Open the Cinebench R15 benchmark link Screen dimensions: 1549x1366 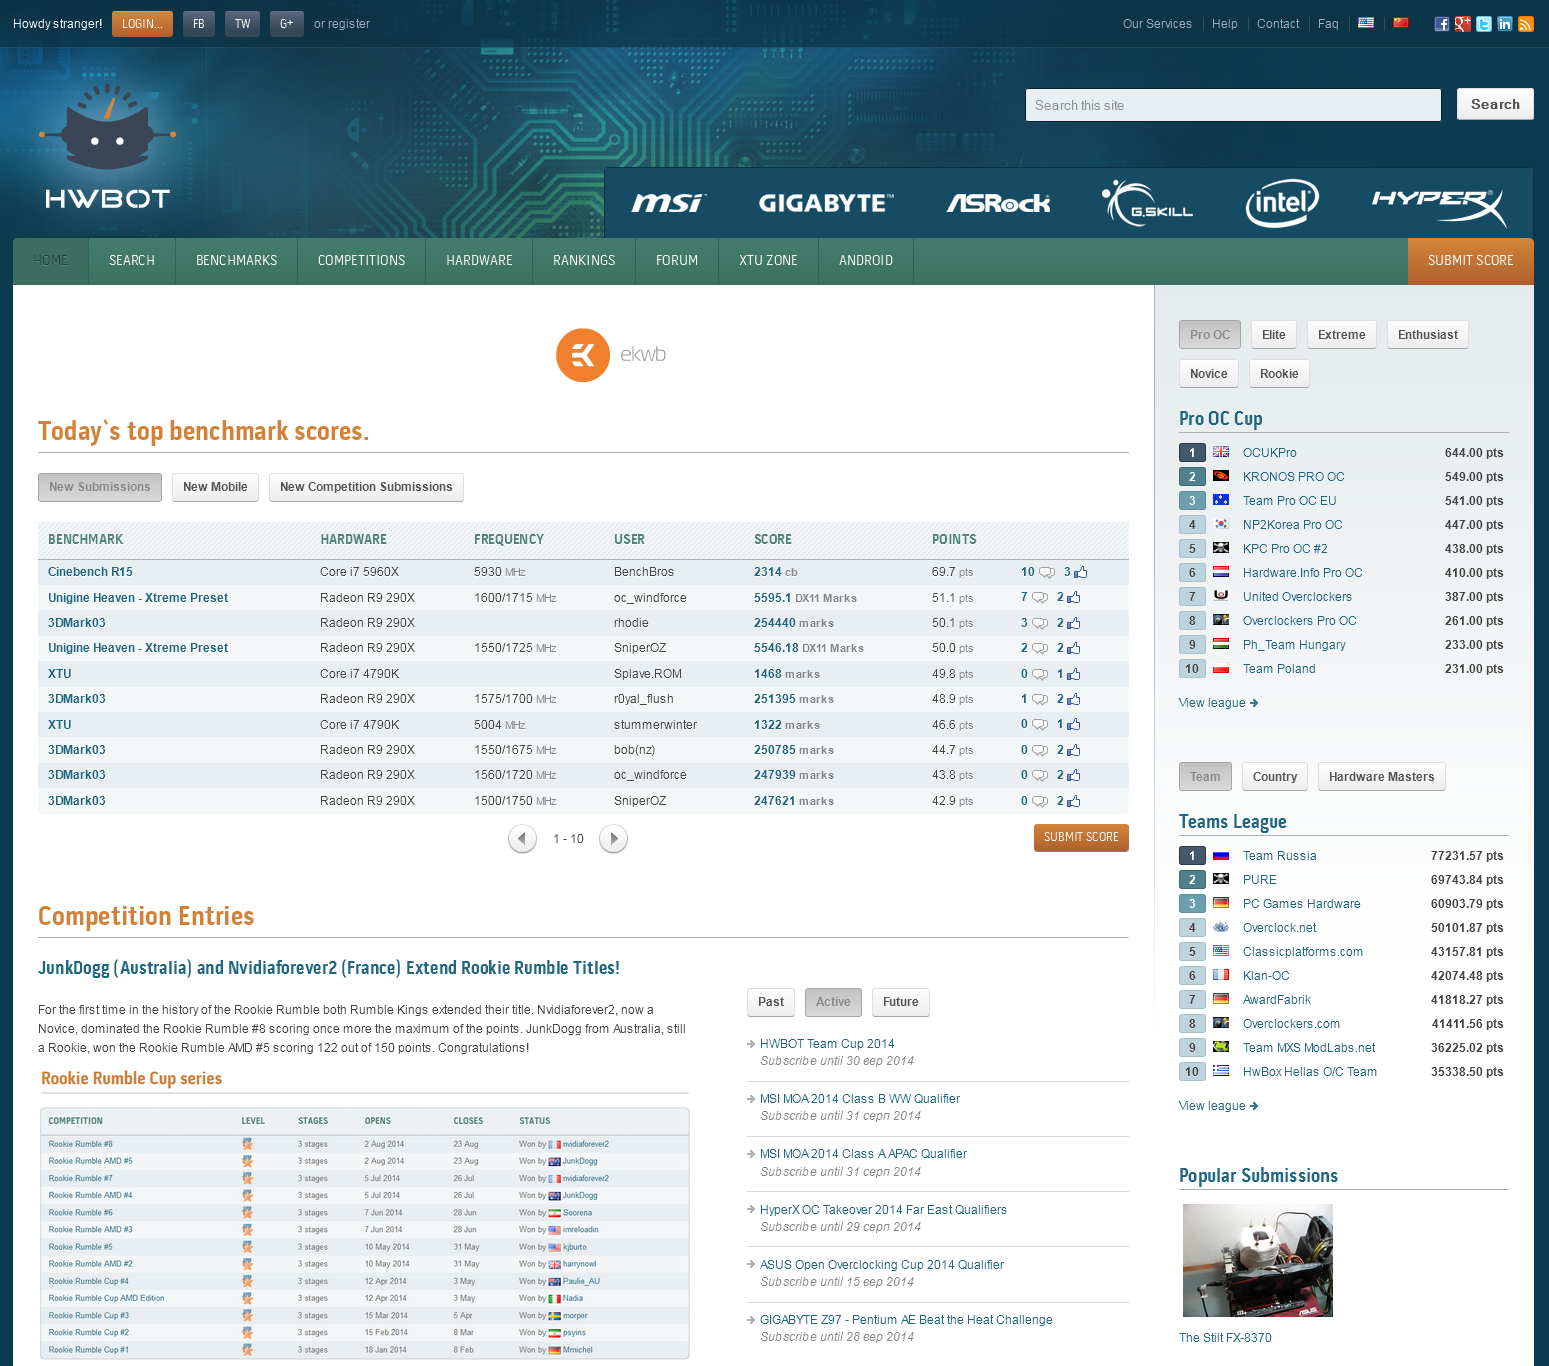click(90, 572)
